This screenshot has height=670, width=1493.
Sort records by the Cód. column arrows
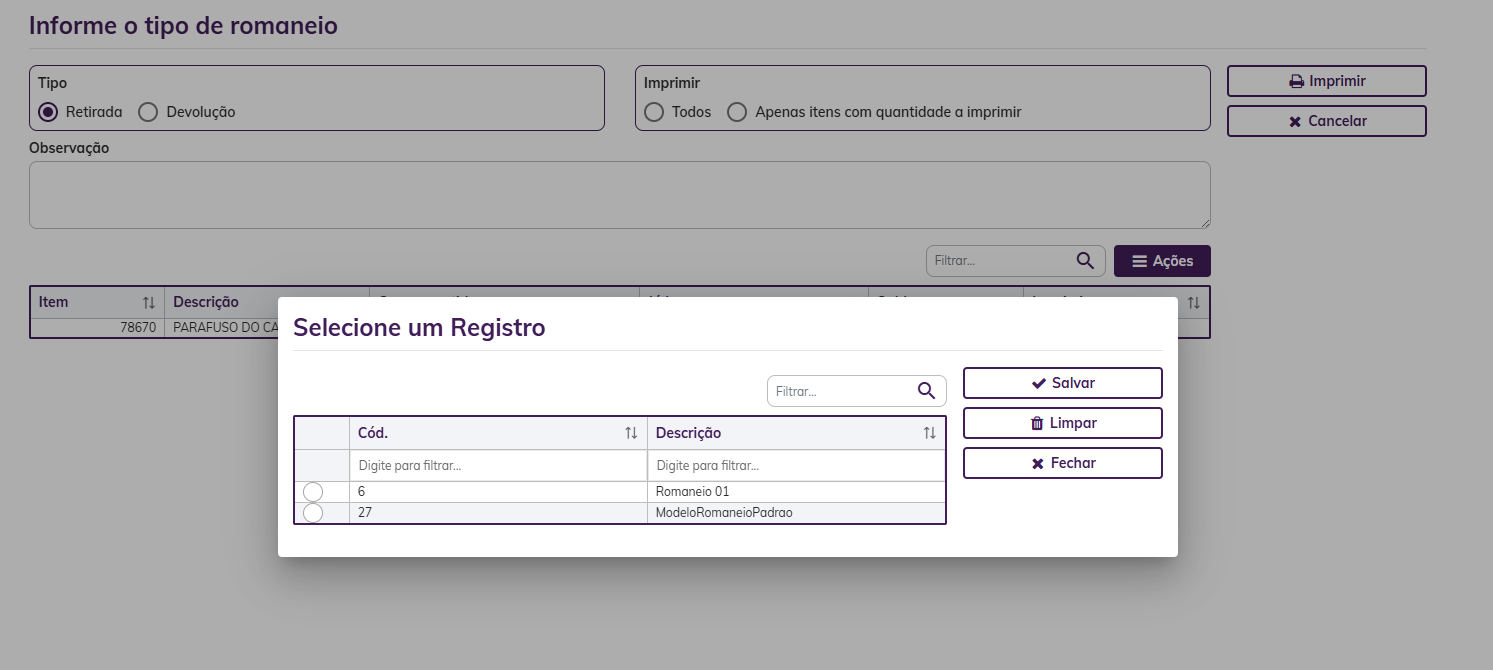(x=631, y=433)
